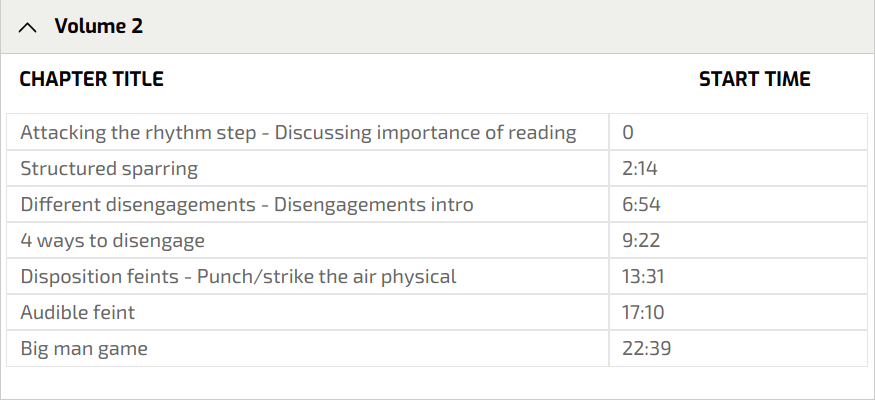Click blank right side of Volume 2 bar

[600, 27]
